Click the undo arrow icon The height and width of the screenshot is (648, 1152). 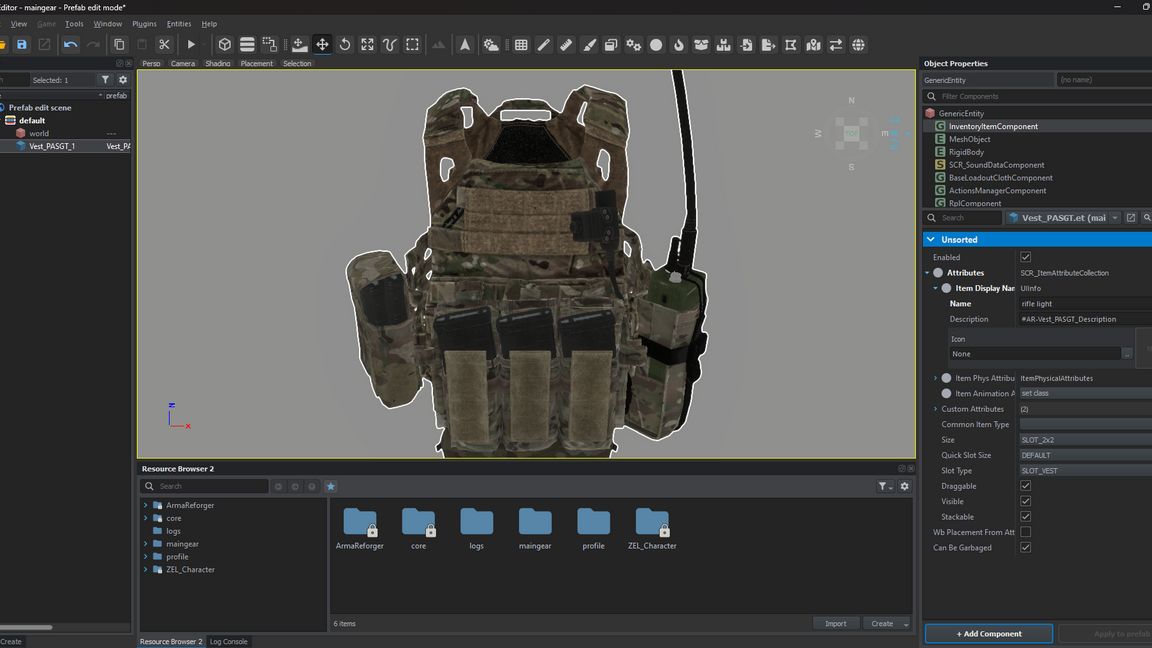pos(70,45)
